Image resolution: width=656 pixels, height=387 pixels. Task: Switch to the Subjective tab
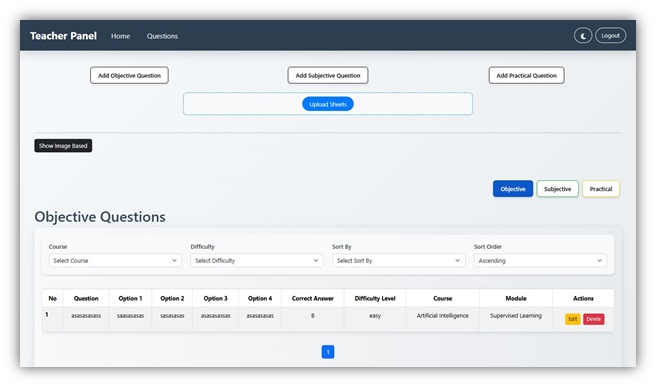pyautogui.click(x=557, y=189)
